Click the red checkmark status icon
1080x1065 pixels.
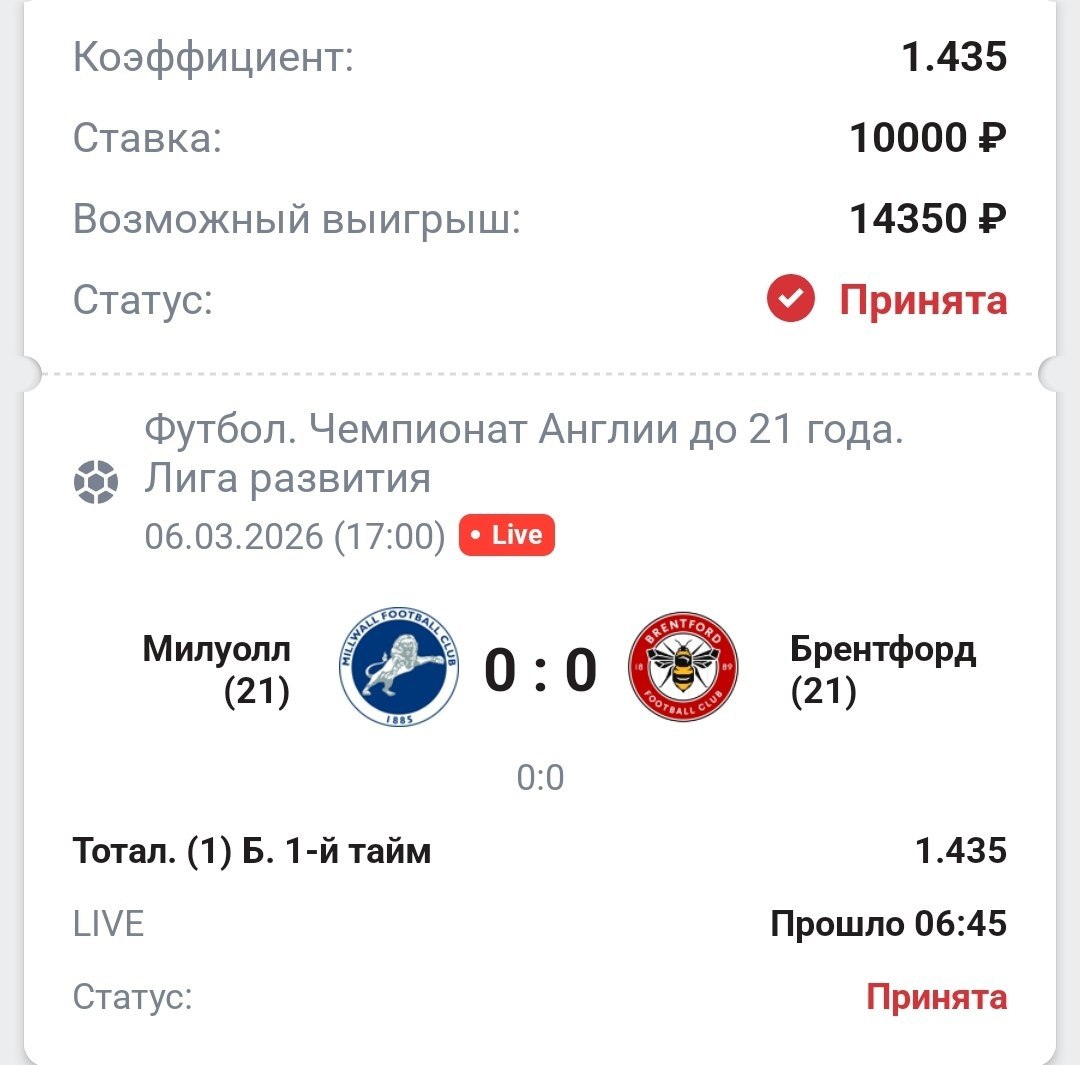(x=792, y=299)
